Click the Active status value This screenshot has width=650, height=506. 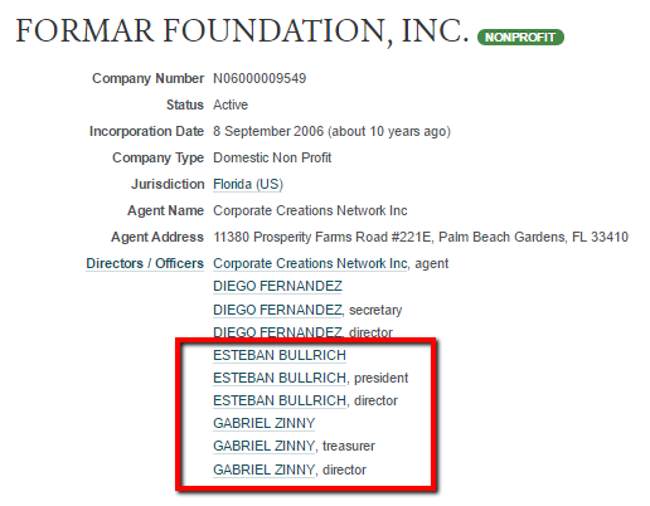coord(231,105)
